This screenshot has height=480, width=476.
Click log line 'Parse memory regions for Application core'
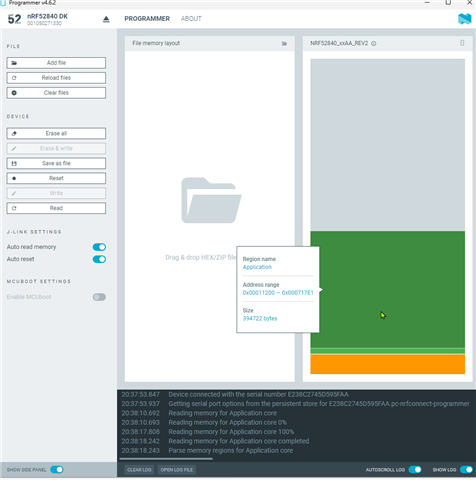click(x=230, y=450)
